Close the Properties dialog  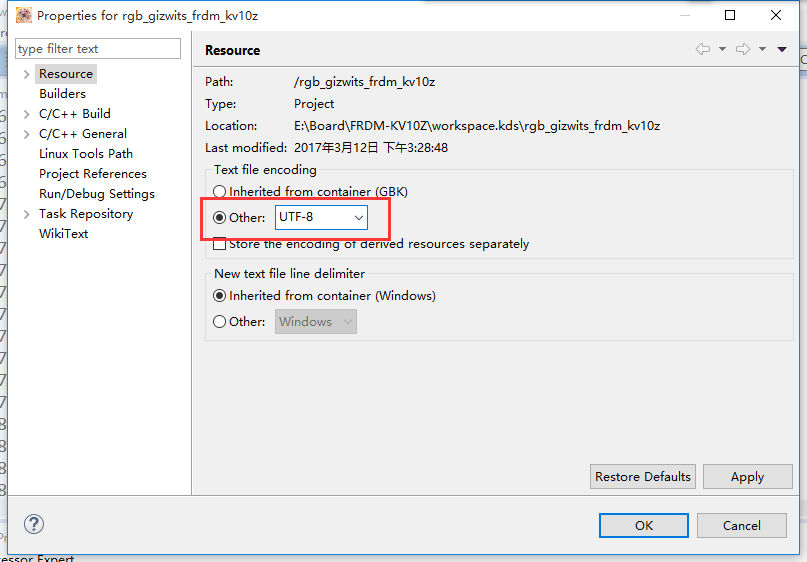(x=776, y=15)
